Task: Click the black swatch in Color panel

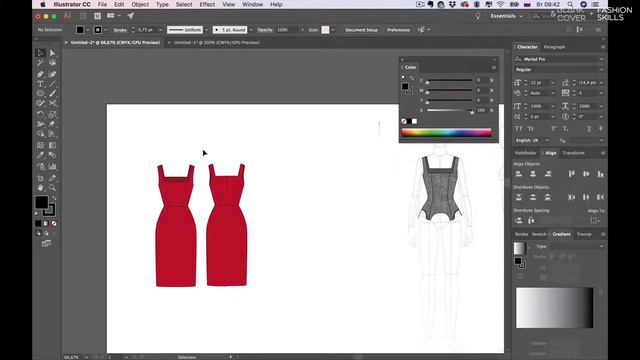Action: [x=409, y=121]
